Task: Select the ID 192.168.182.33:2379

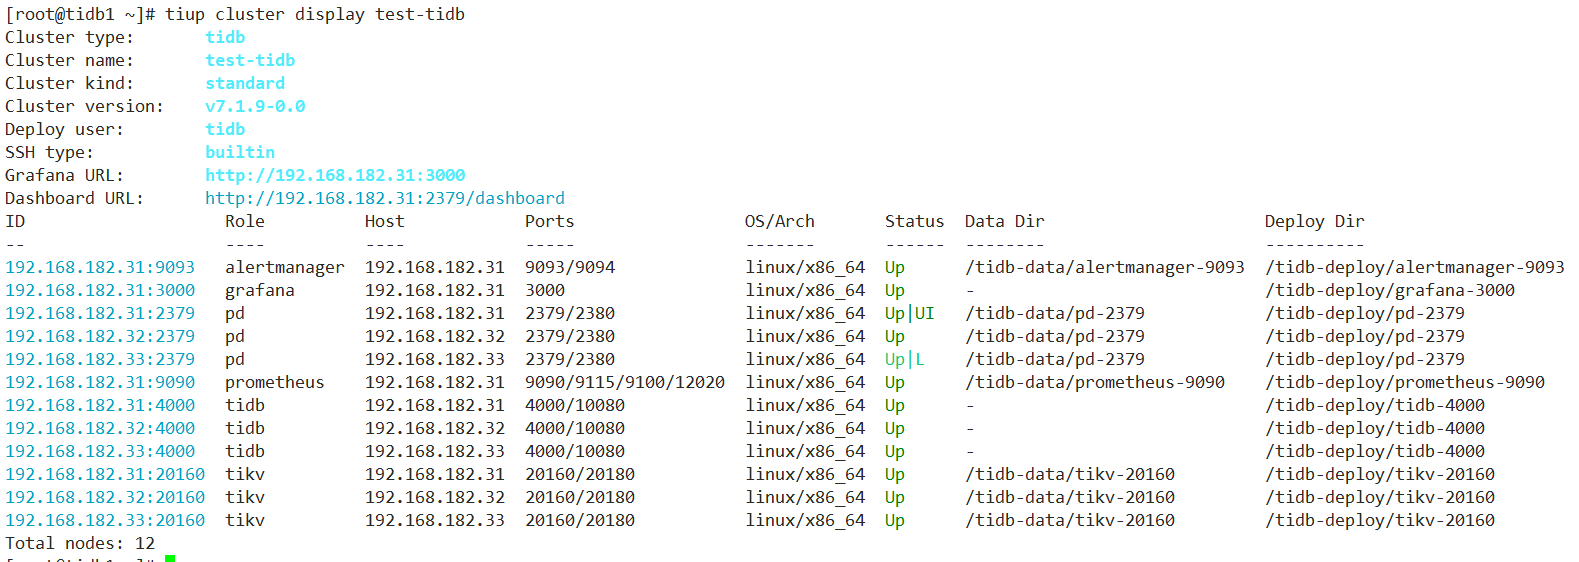Action: click(100, 360)
